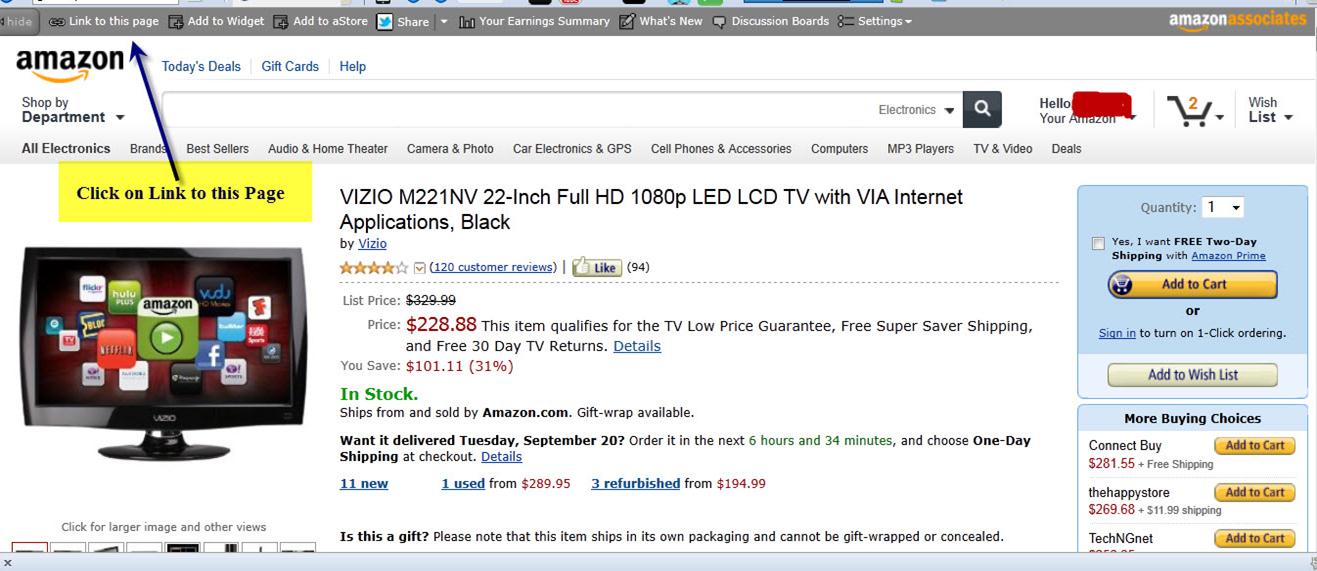1317x571 pixels.
Task: Open the 120 customer reviews link
Action: 492,267
